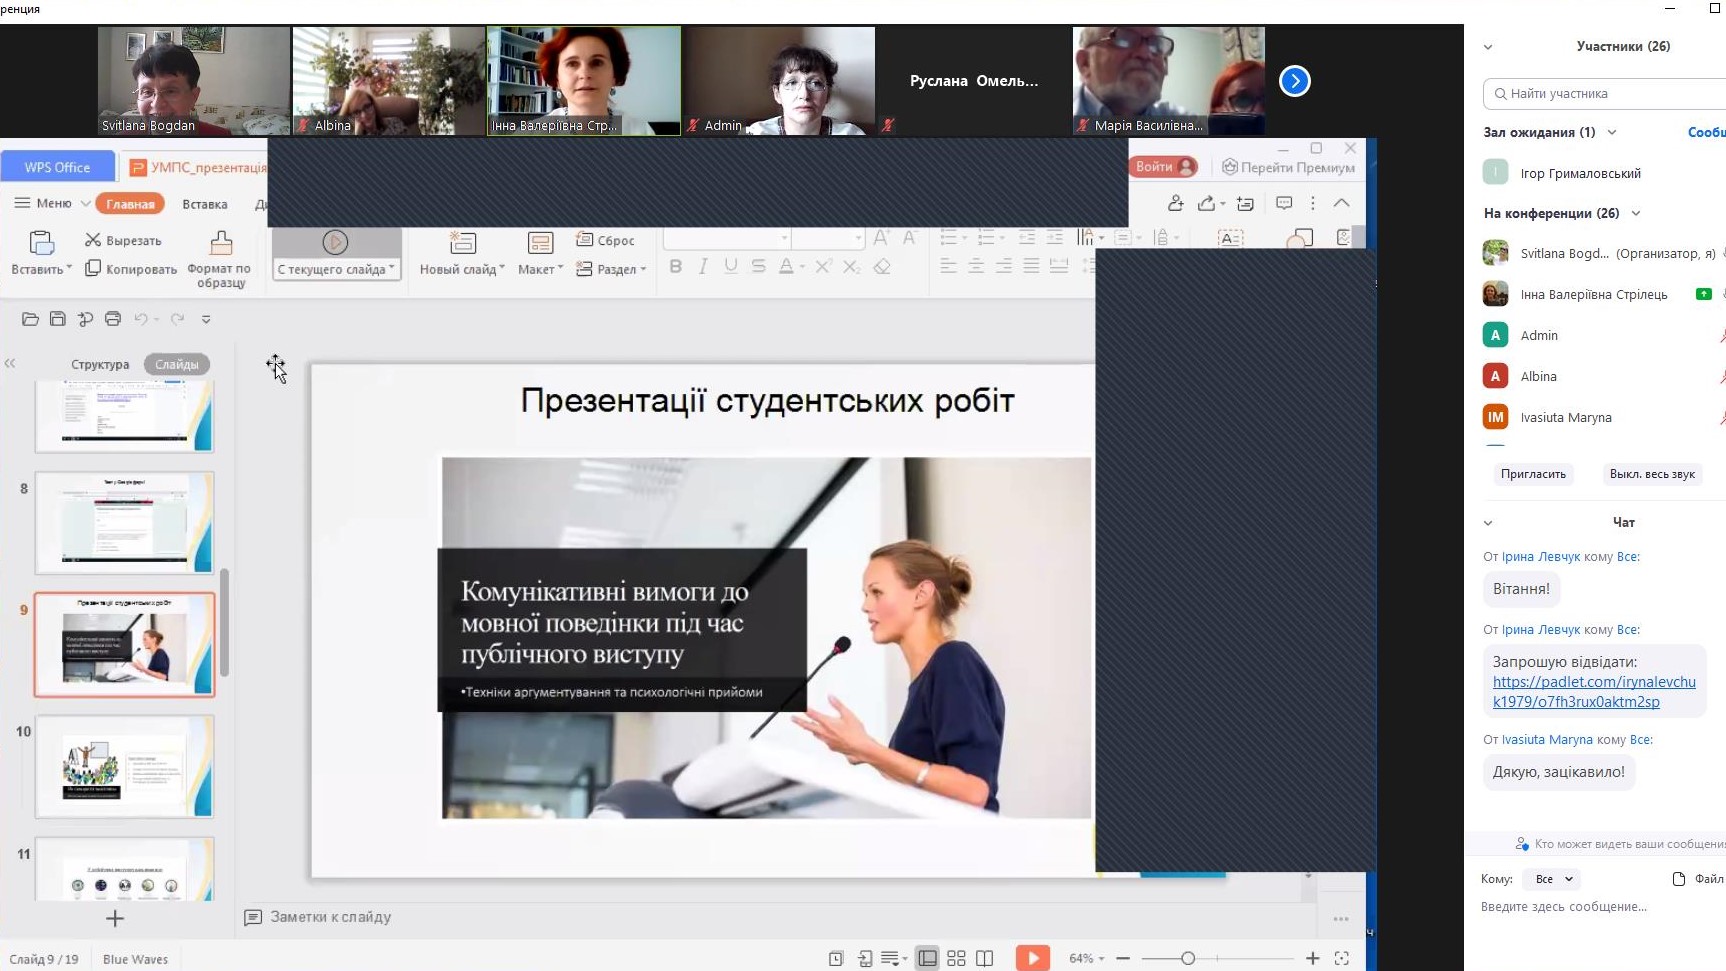Show next video participants with blue arrow
Viewport: 1726px width, 971px height.
click(x=1294, y=81)
